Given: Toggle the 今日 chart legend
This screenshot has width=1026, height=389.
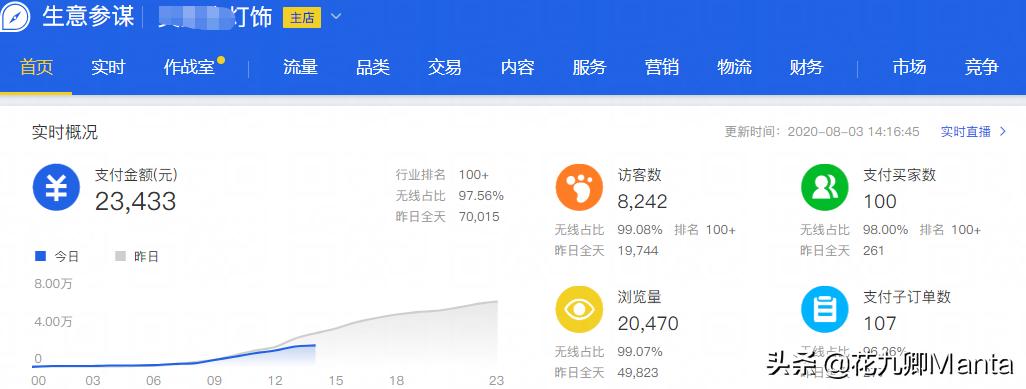Looking at the screenshot, I should point(57,257).
